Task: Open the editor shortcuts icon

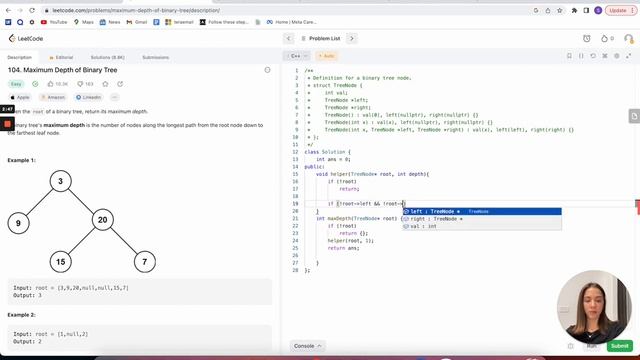Action: tap(605, 56)
